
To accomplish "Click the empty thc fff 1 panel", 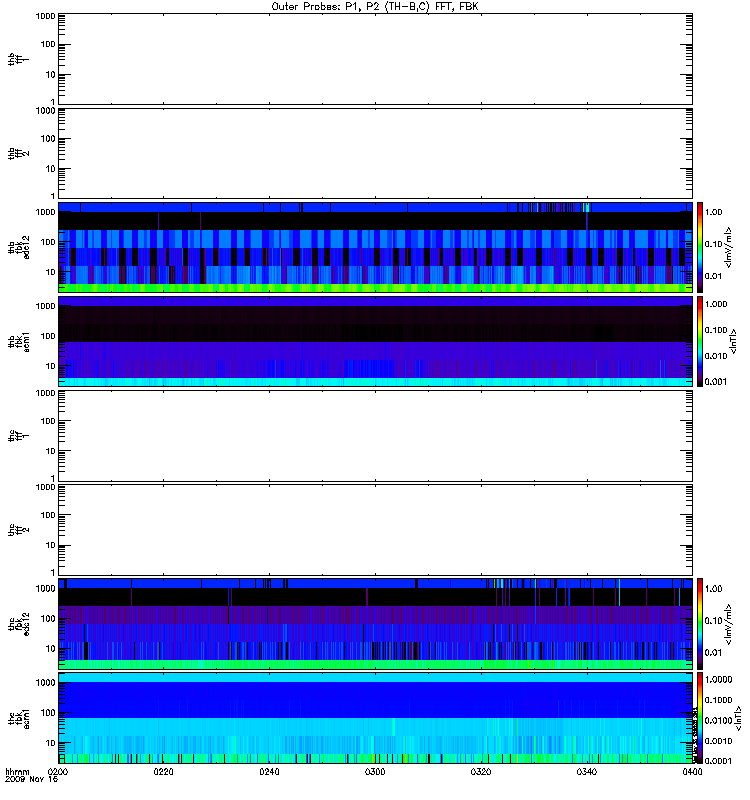I will coord(375,436).
